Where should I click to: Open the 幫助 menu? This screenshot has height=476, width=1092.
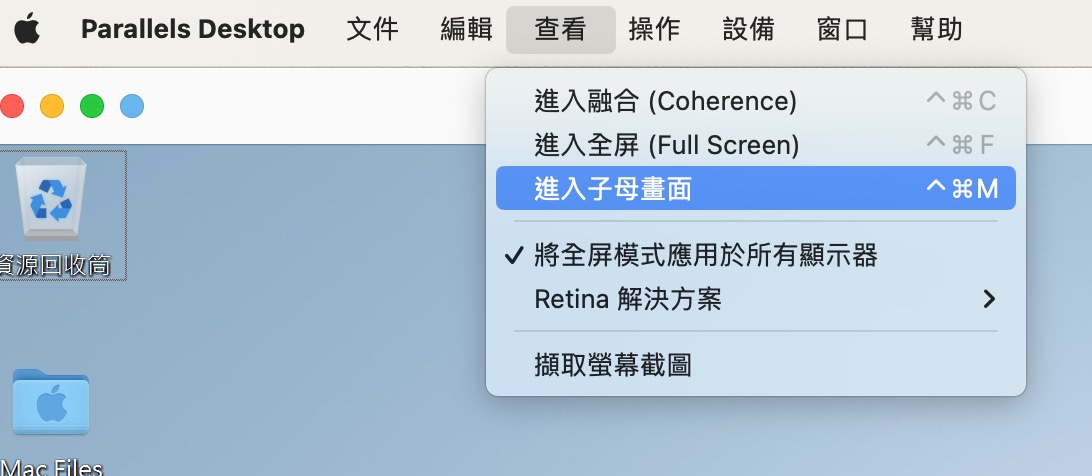pos(937,29)
